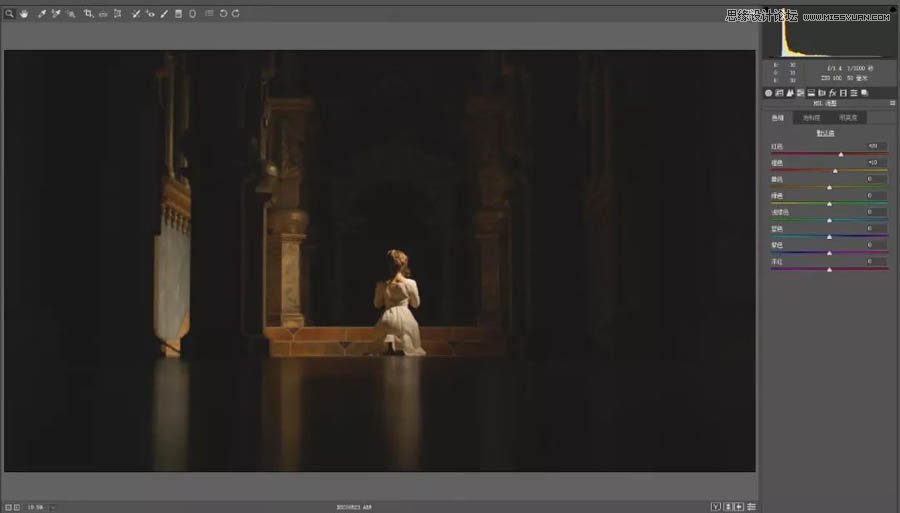Adjust the Blues hue slider
The image size is (900, 513).
tap(829, 236)
